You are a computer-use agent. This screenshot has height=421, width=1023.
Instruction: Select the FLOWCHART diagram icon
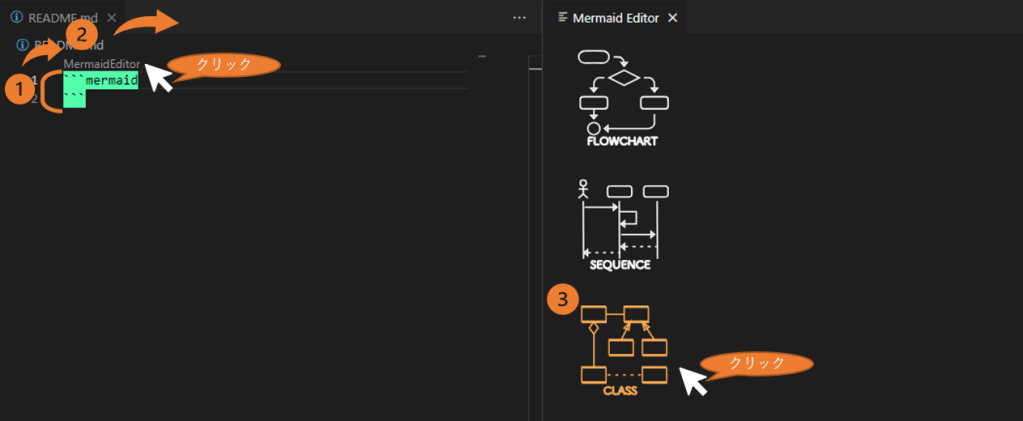pyautogui.click(x=623, y=97)
